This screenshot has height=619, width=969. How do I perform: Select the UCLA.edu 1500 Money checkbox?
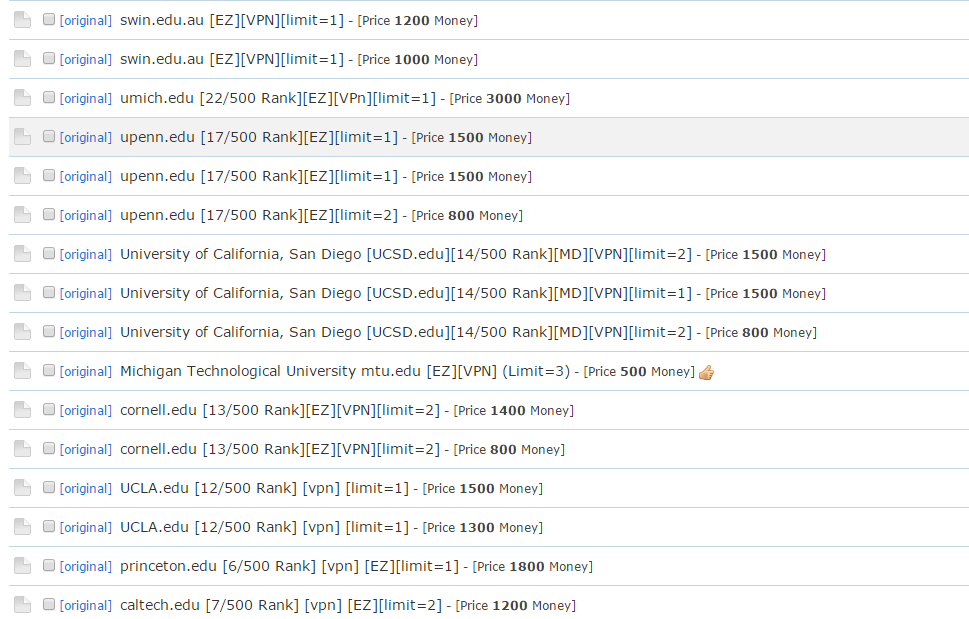pyautogui.click(x=49, y=486)
